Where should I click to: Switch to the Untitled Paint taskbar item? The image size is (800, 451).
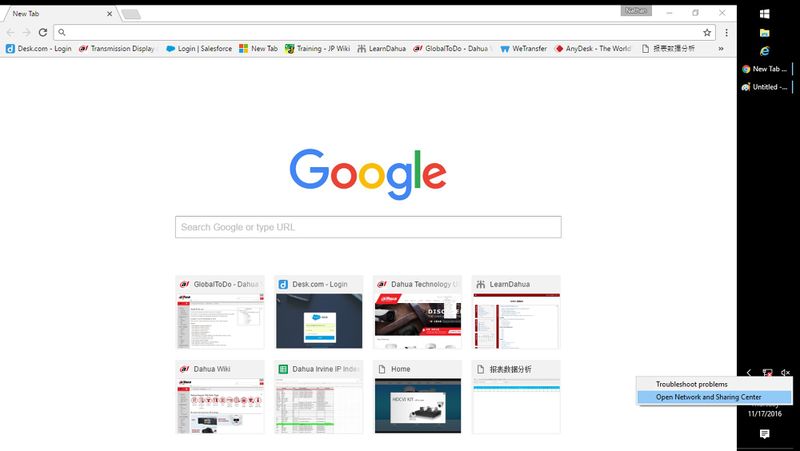click(x=765, y=87)
